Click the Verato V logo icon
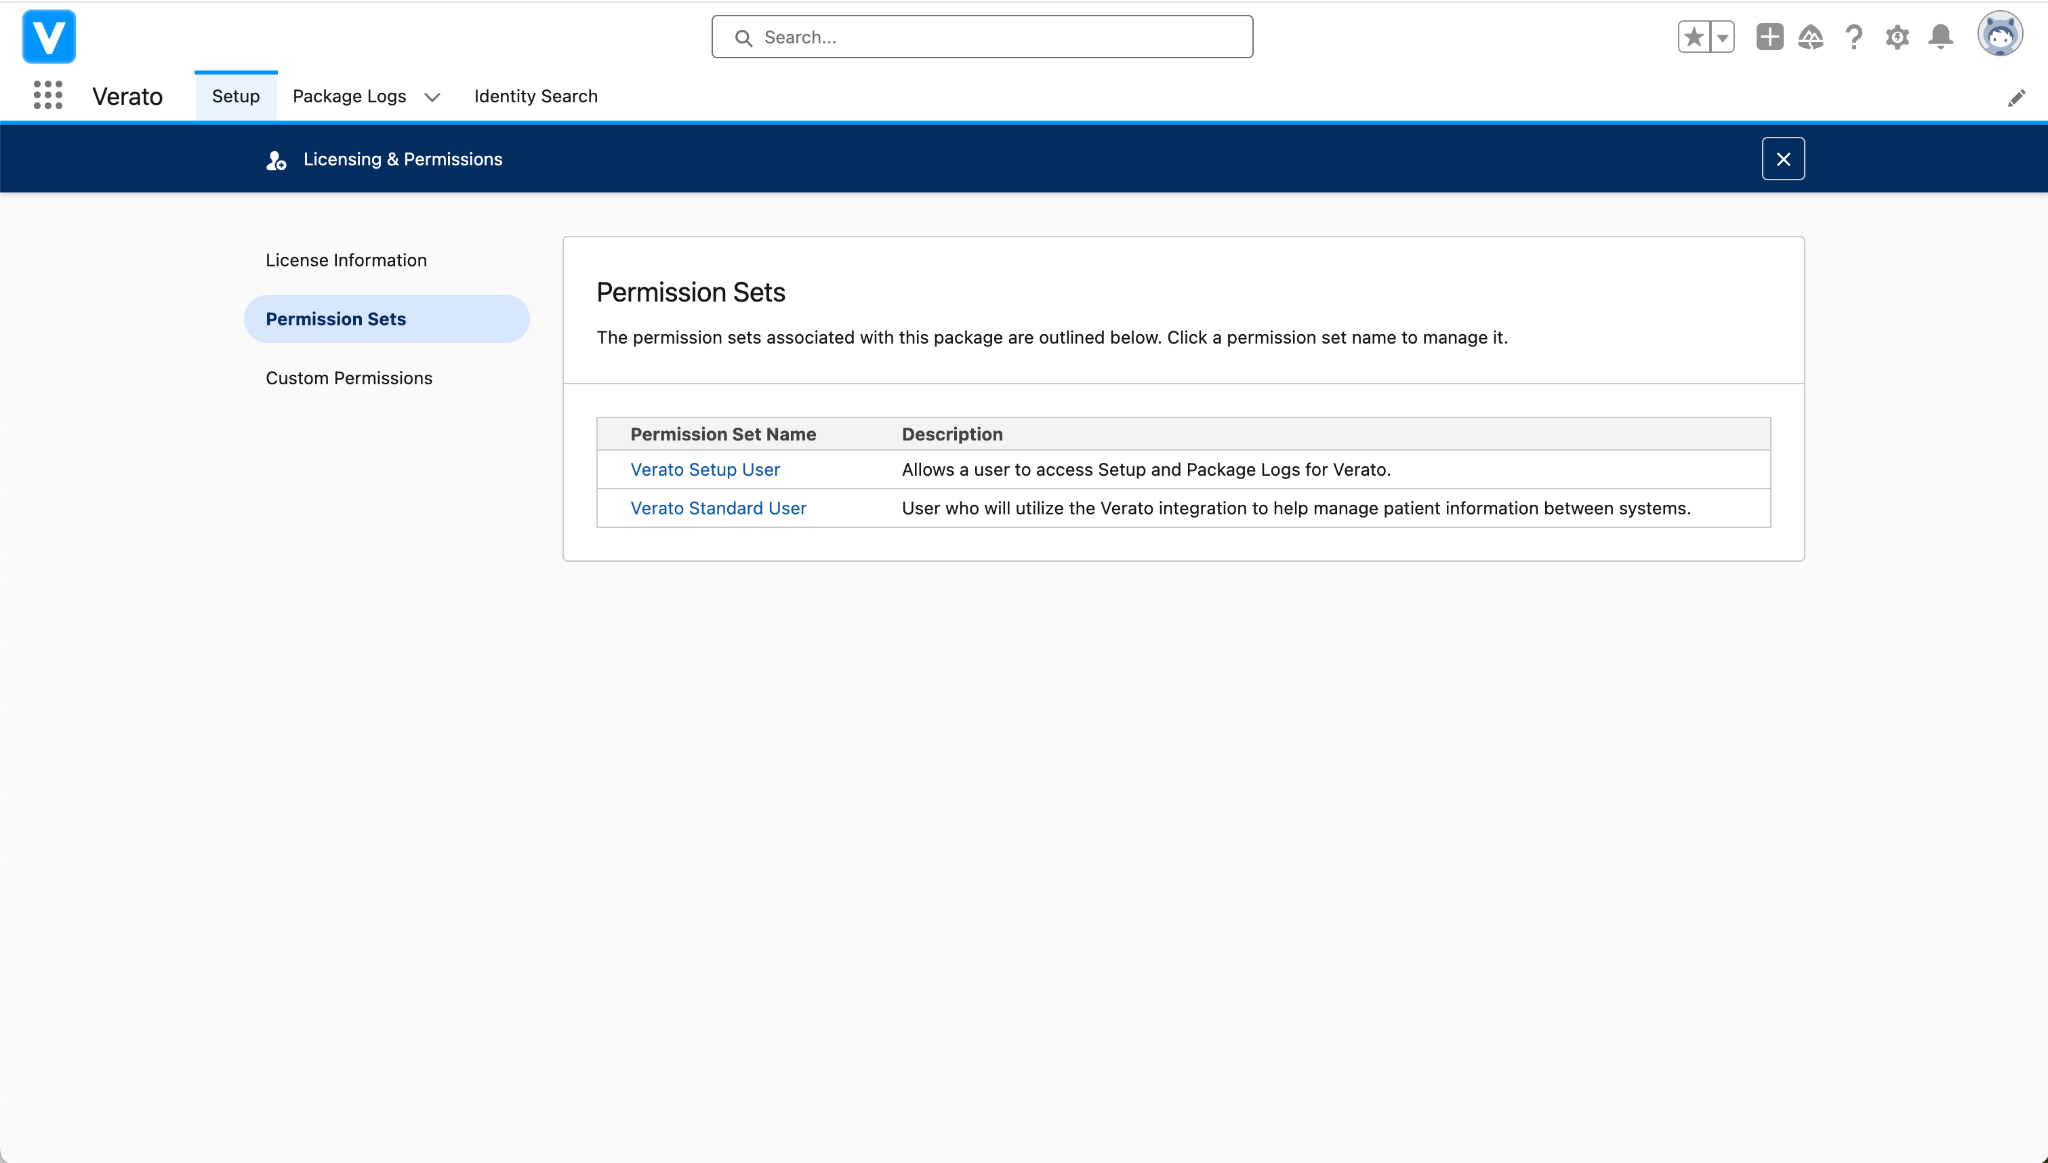Screen dimensions: 2048x1163 click(49, 37)
